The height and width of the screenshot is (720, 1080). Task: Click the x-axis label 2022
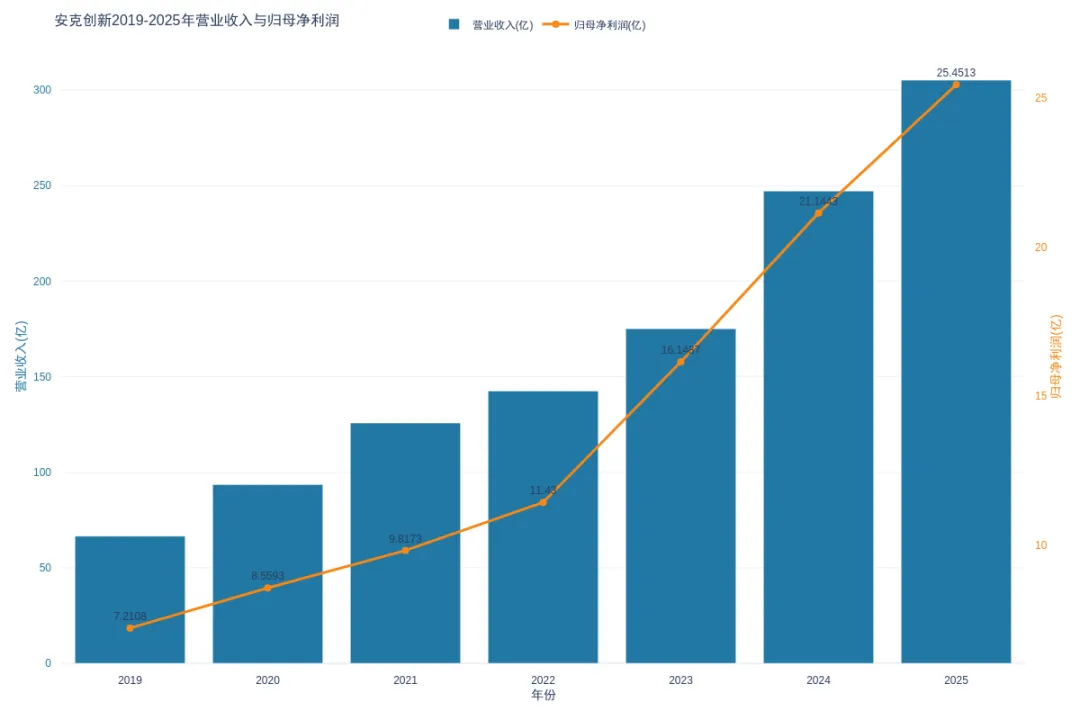(x=543, y=680)
